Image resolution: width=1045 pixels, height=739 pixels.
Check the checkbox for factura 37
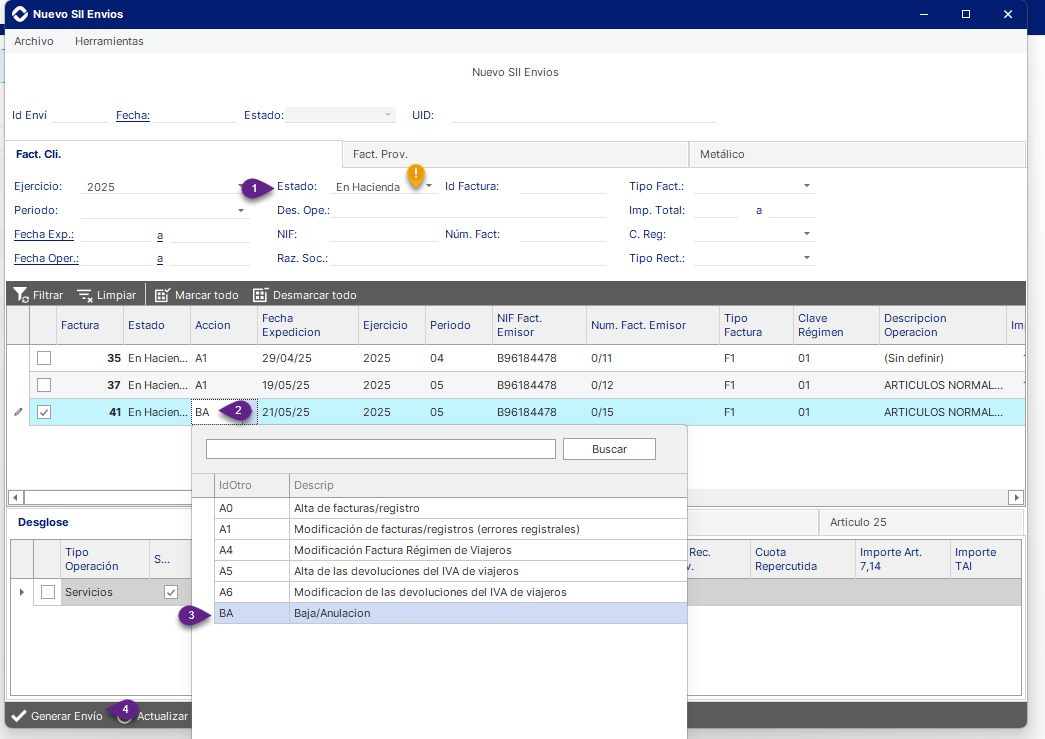coord(44,385)
